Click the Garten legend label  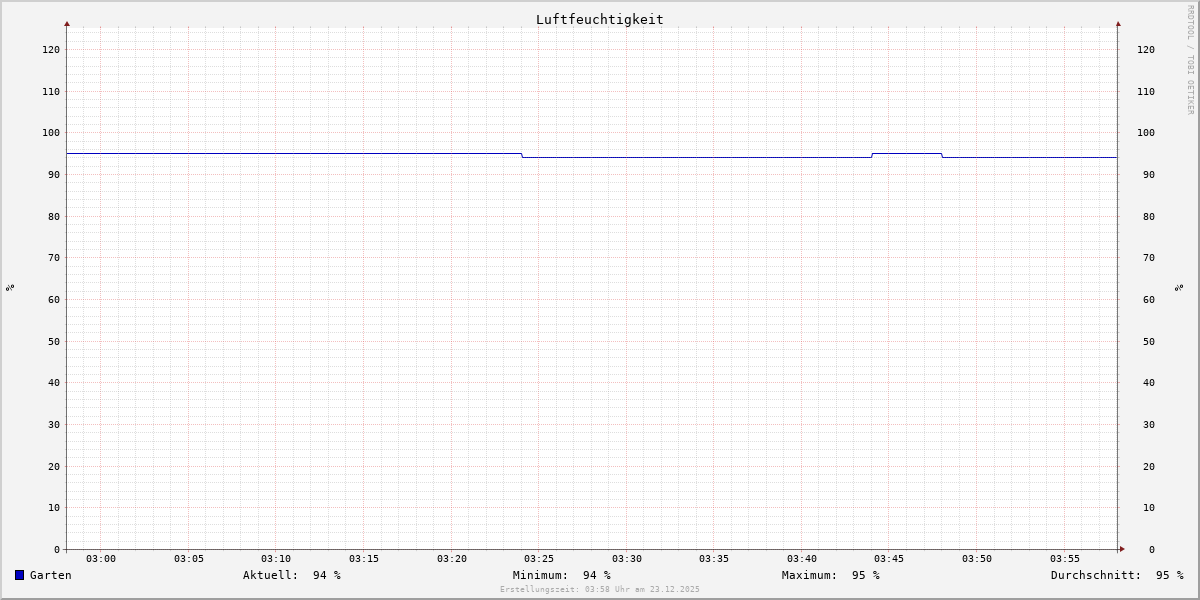(x=51, y=575)
